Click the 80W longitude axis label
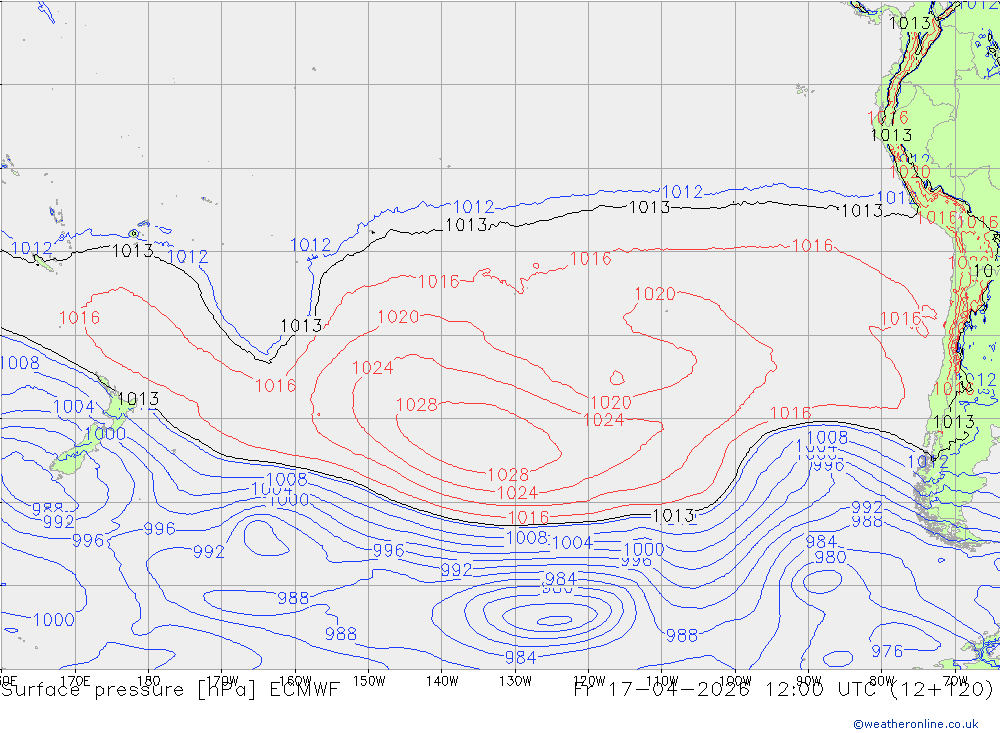 click(x=882, y=681)
